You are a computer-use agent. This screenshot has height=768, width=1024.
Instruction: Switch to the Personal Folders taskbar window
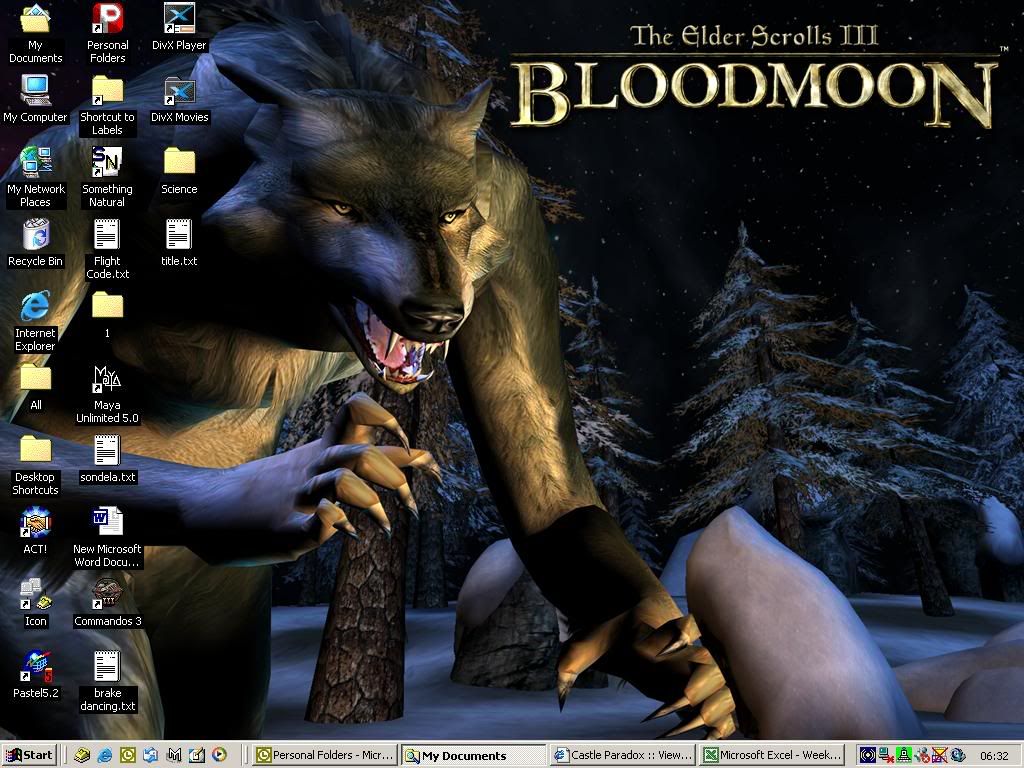pyautogui.click(x=327, y=755)
